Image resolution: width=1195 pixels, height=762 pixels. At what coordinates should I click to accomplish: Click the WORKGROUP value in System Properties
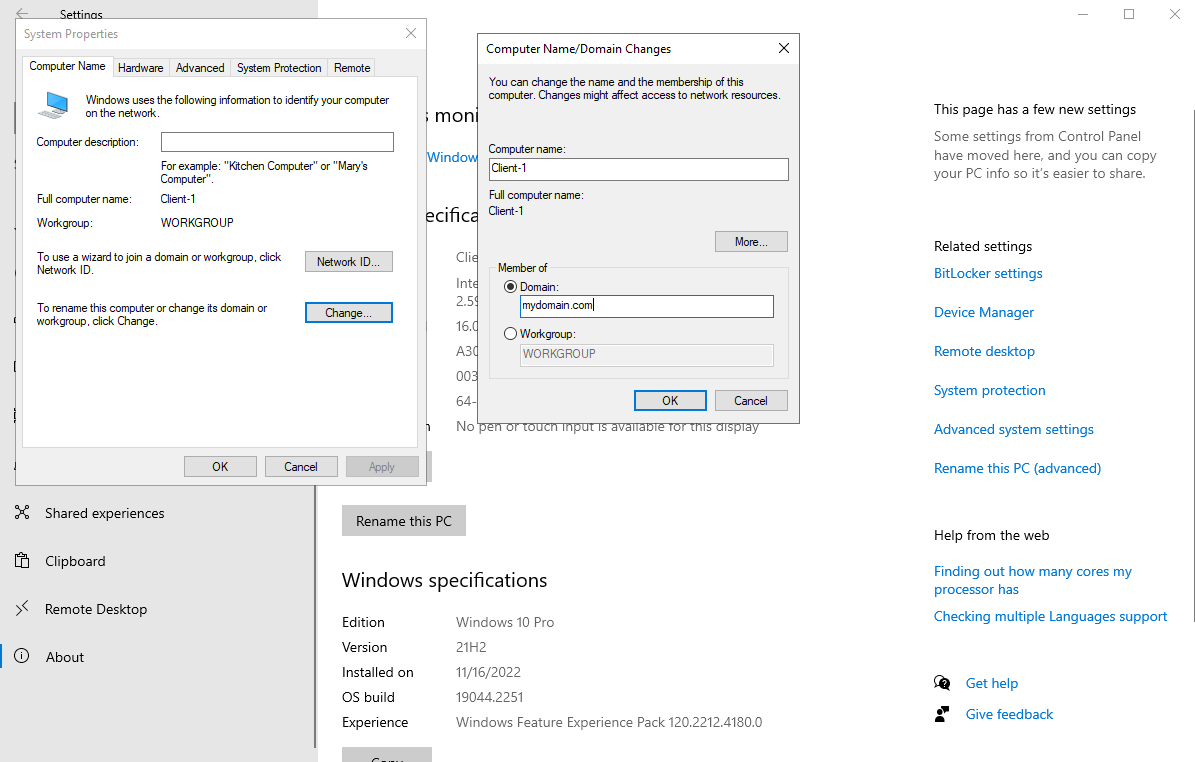[197, 223]
